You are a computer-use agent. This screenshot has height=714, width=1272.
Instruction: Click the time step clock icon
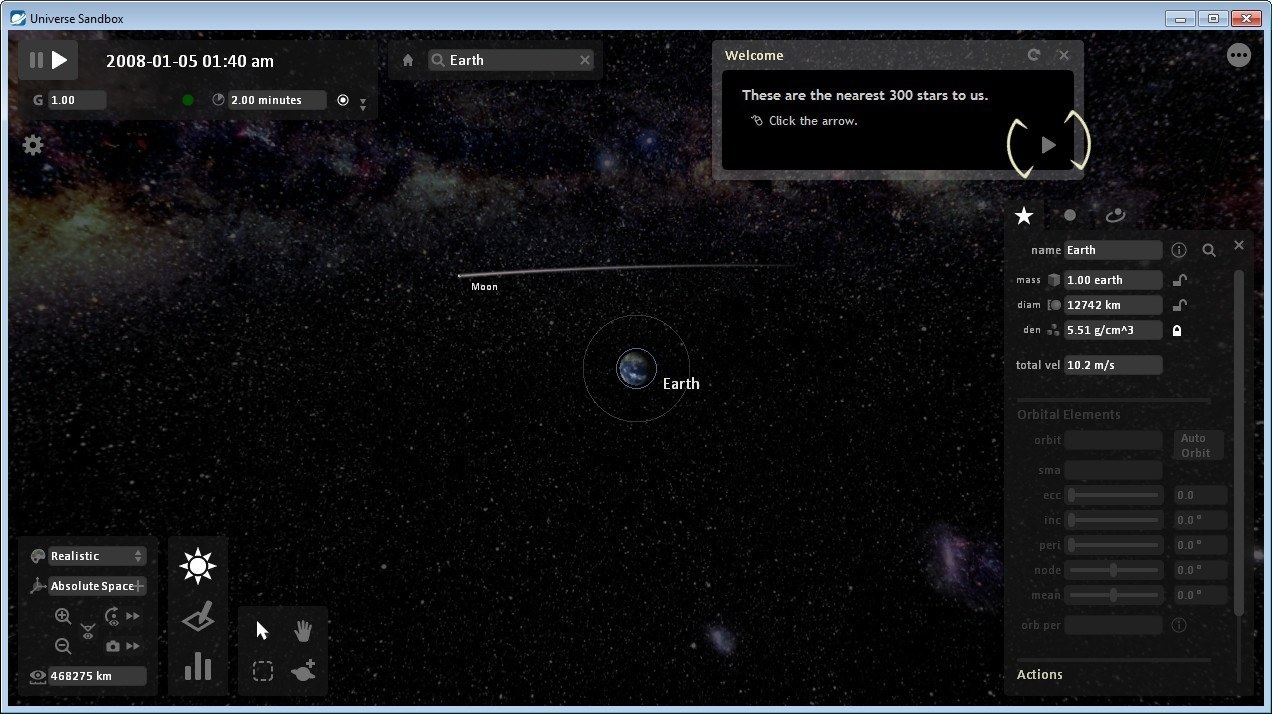[x=219, y=100]
